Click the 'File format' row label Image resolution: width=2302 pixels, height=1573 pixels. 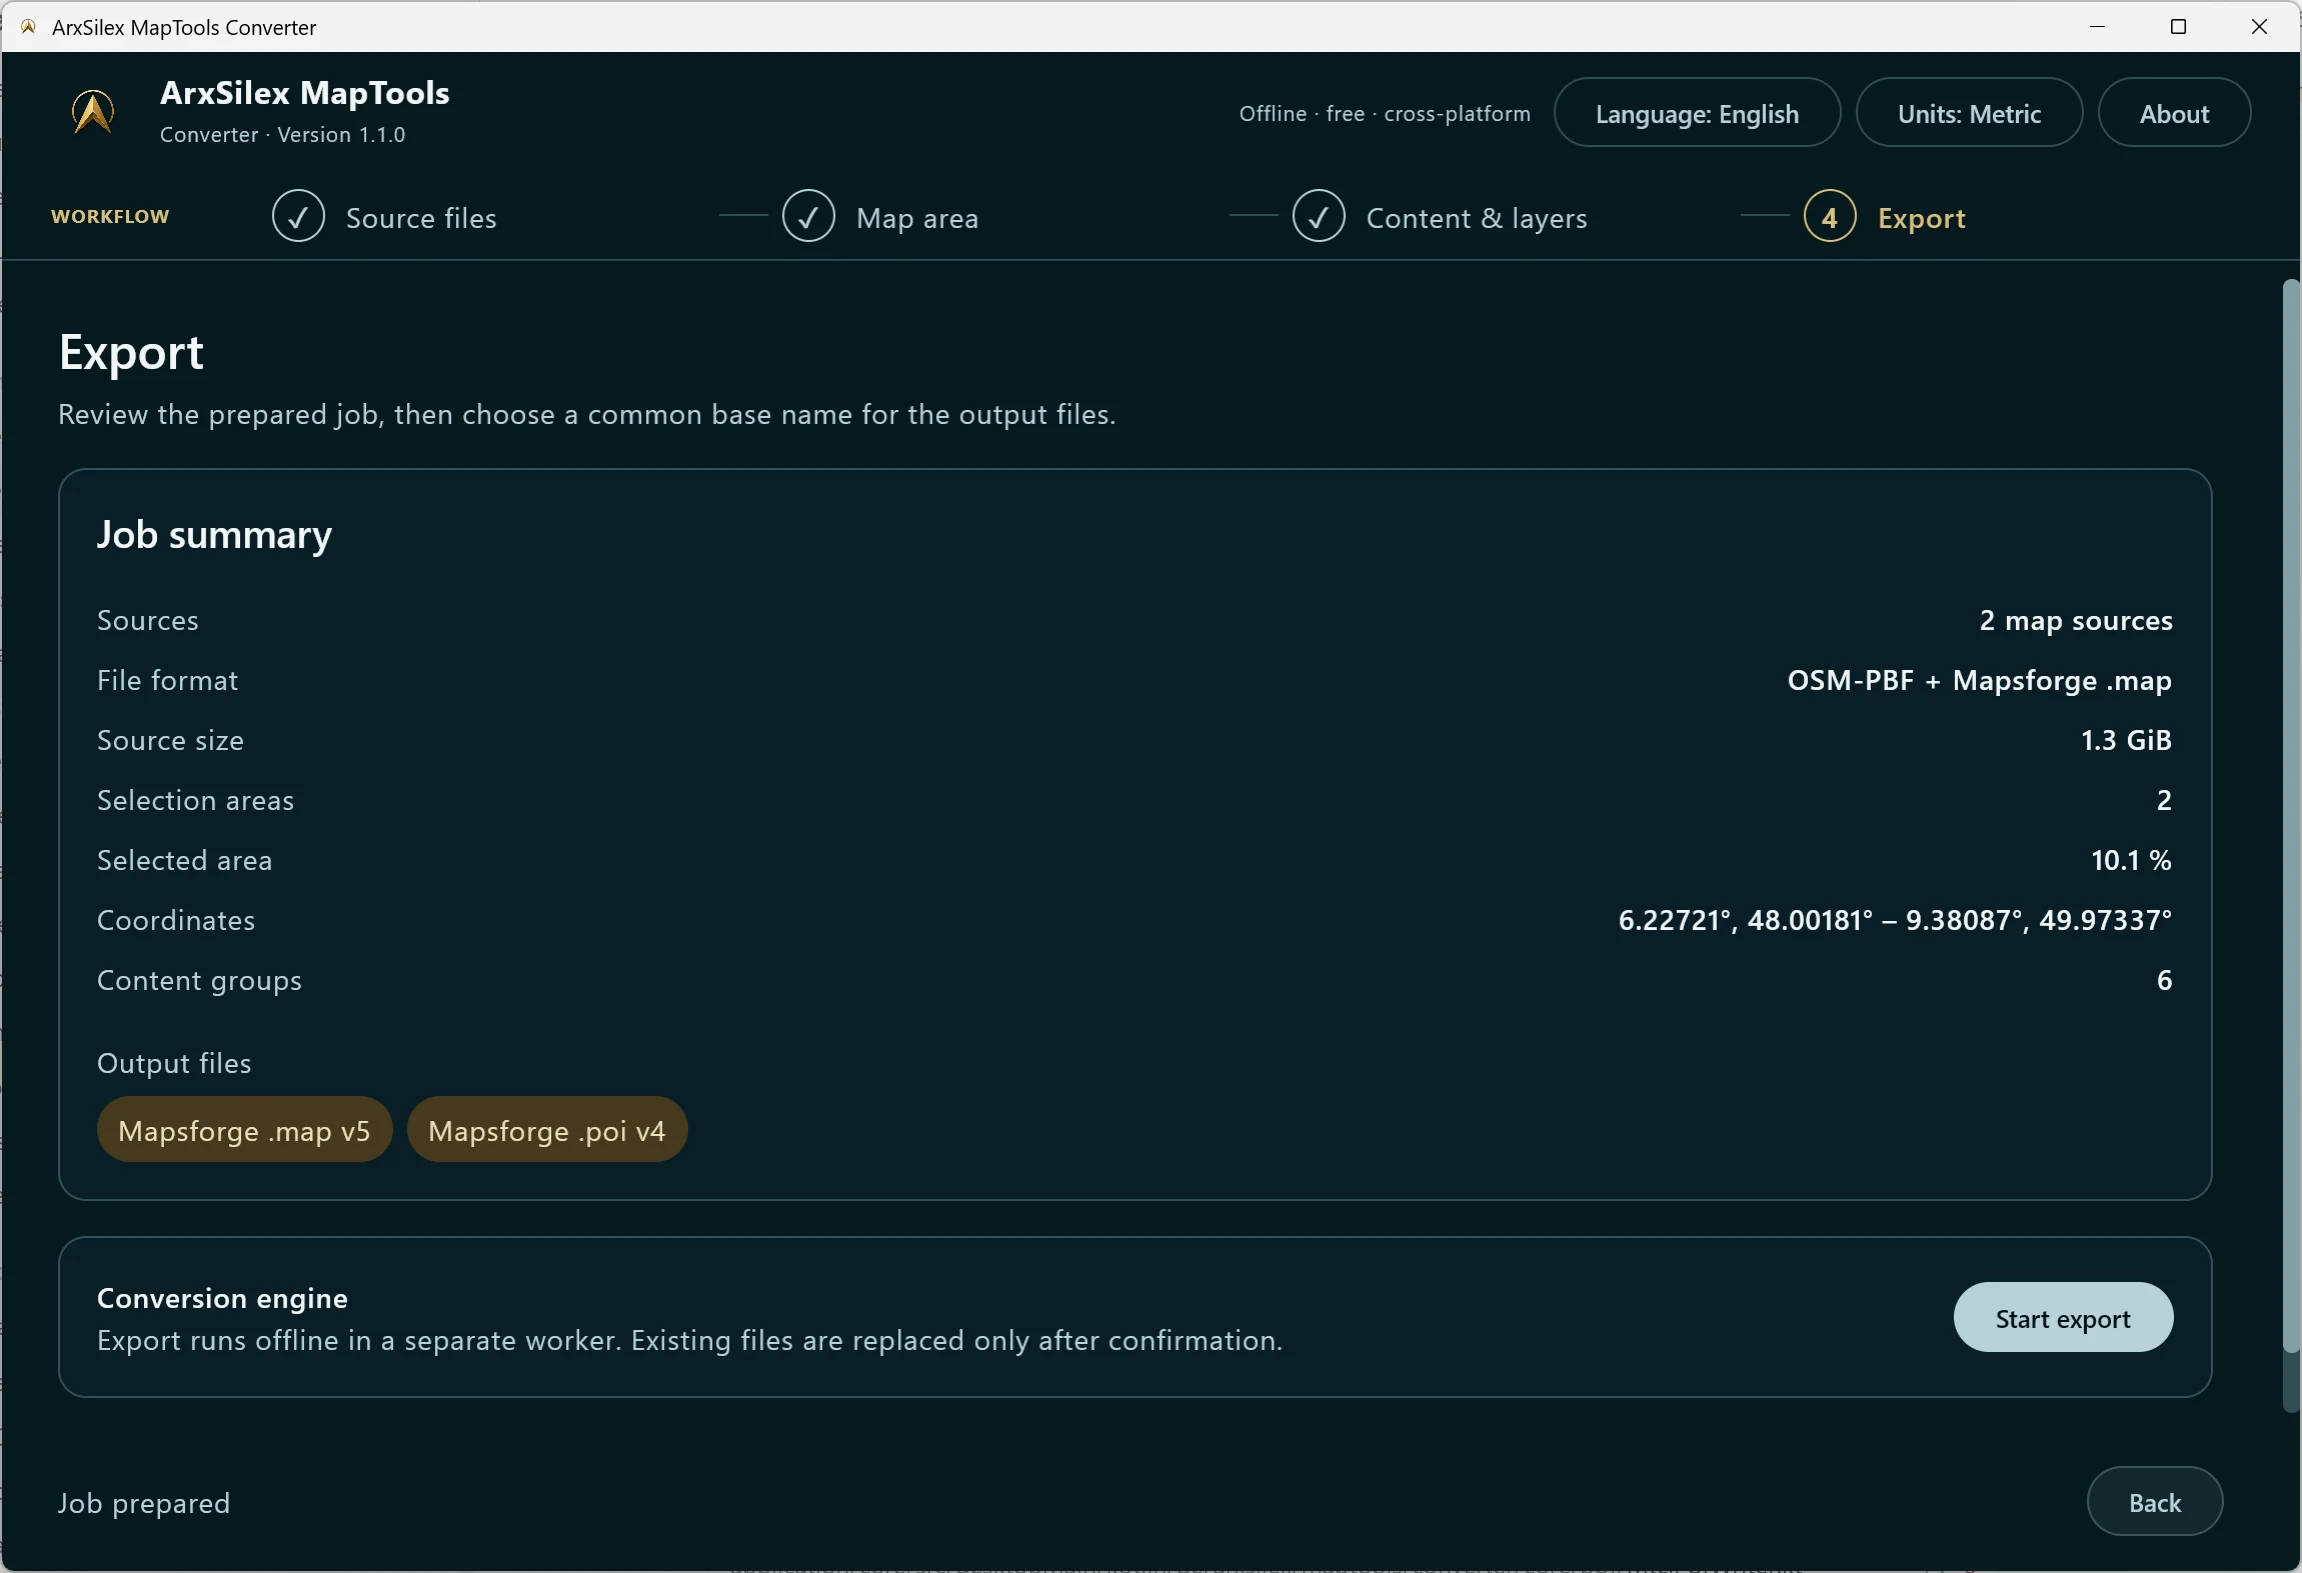(167, 680)
